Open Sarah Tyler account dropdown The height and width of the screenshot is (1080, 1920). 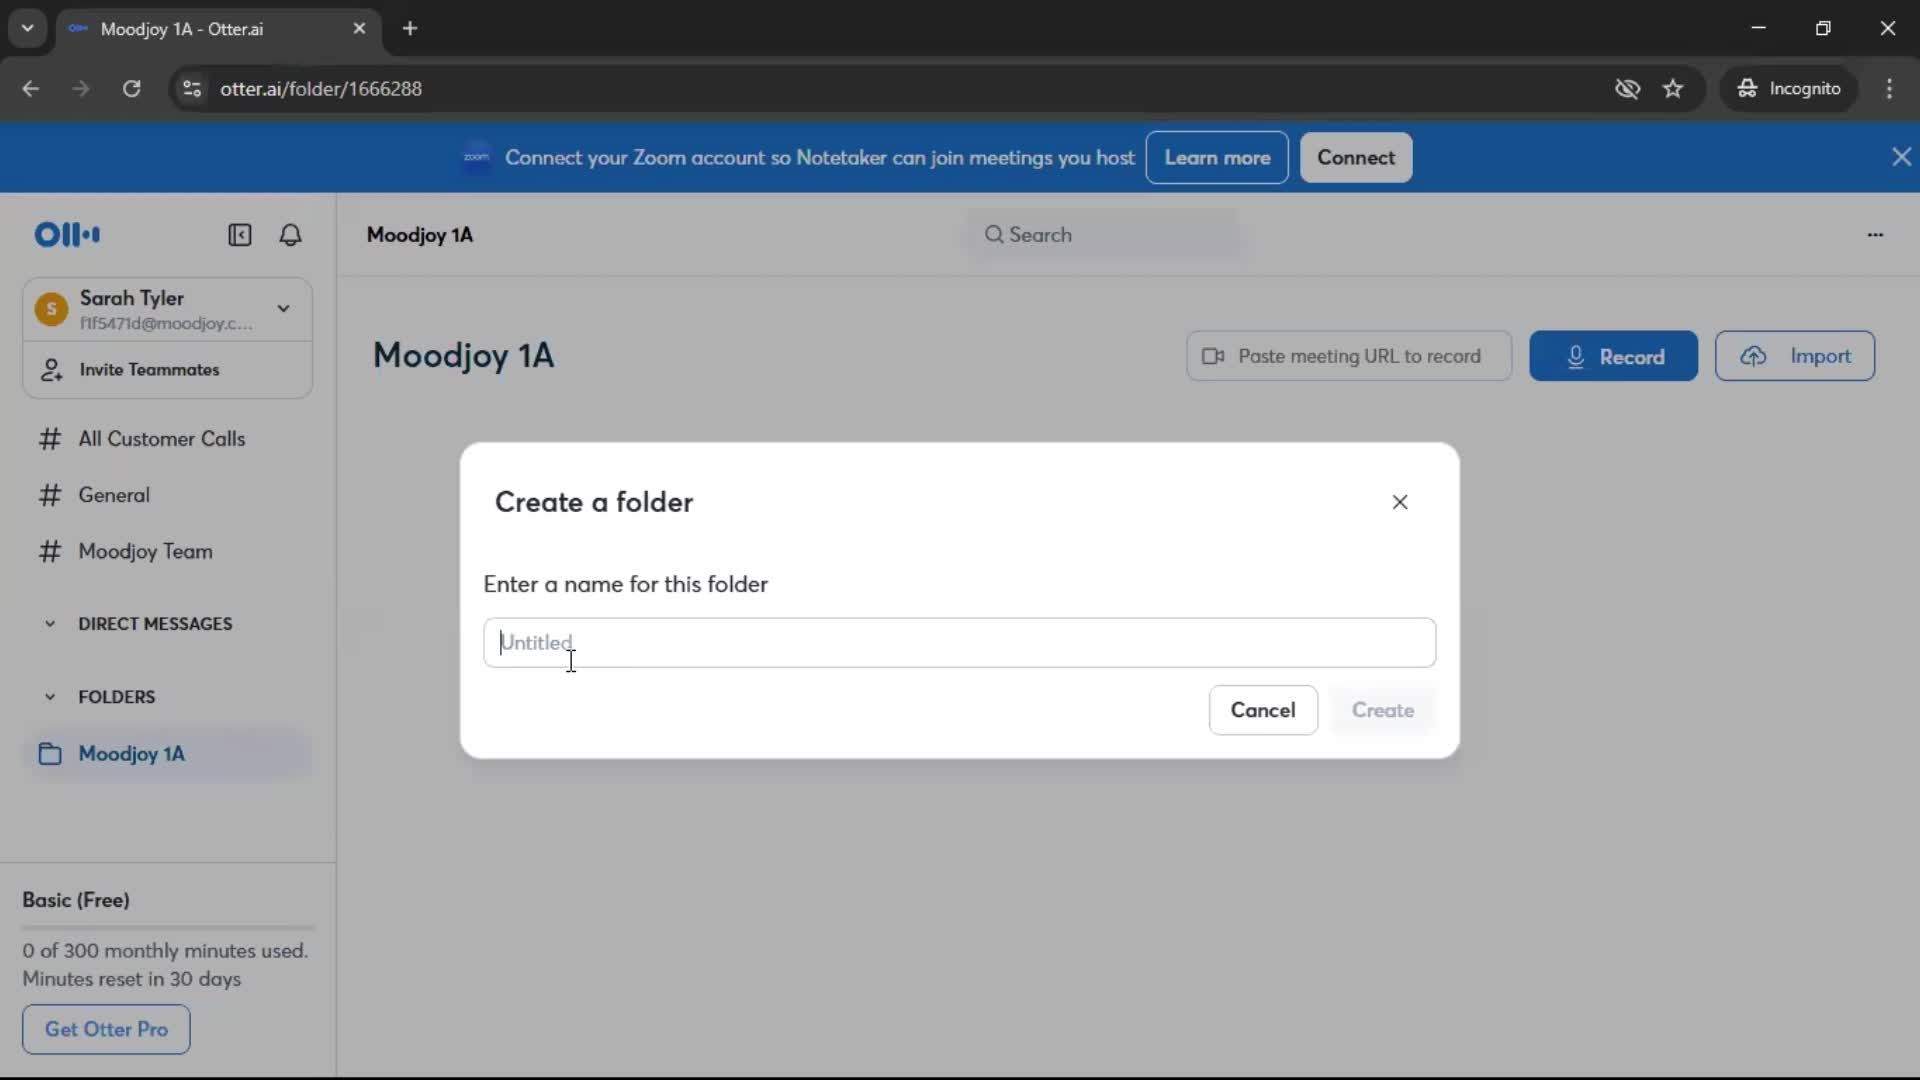pos(284,308)
